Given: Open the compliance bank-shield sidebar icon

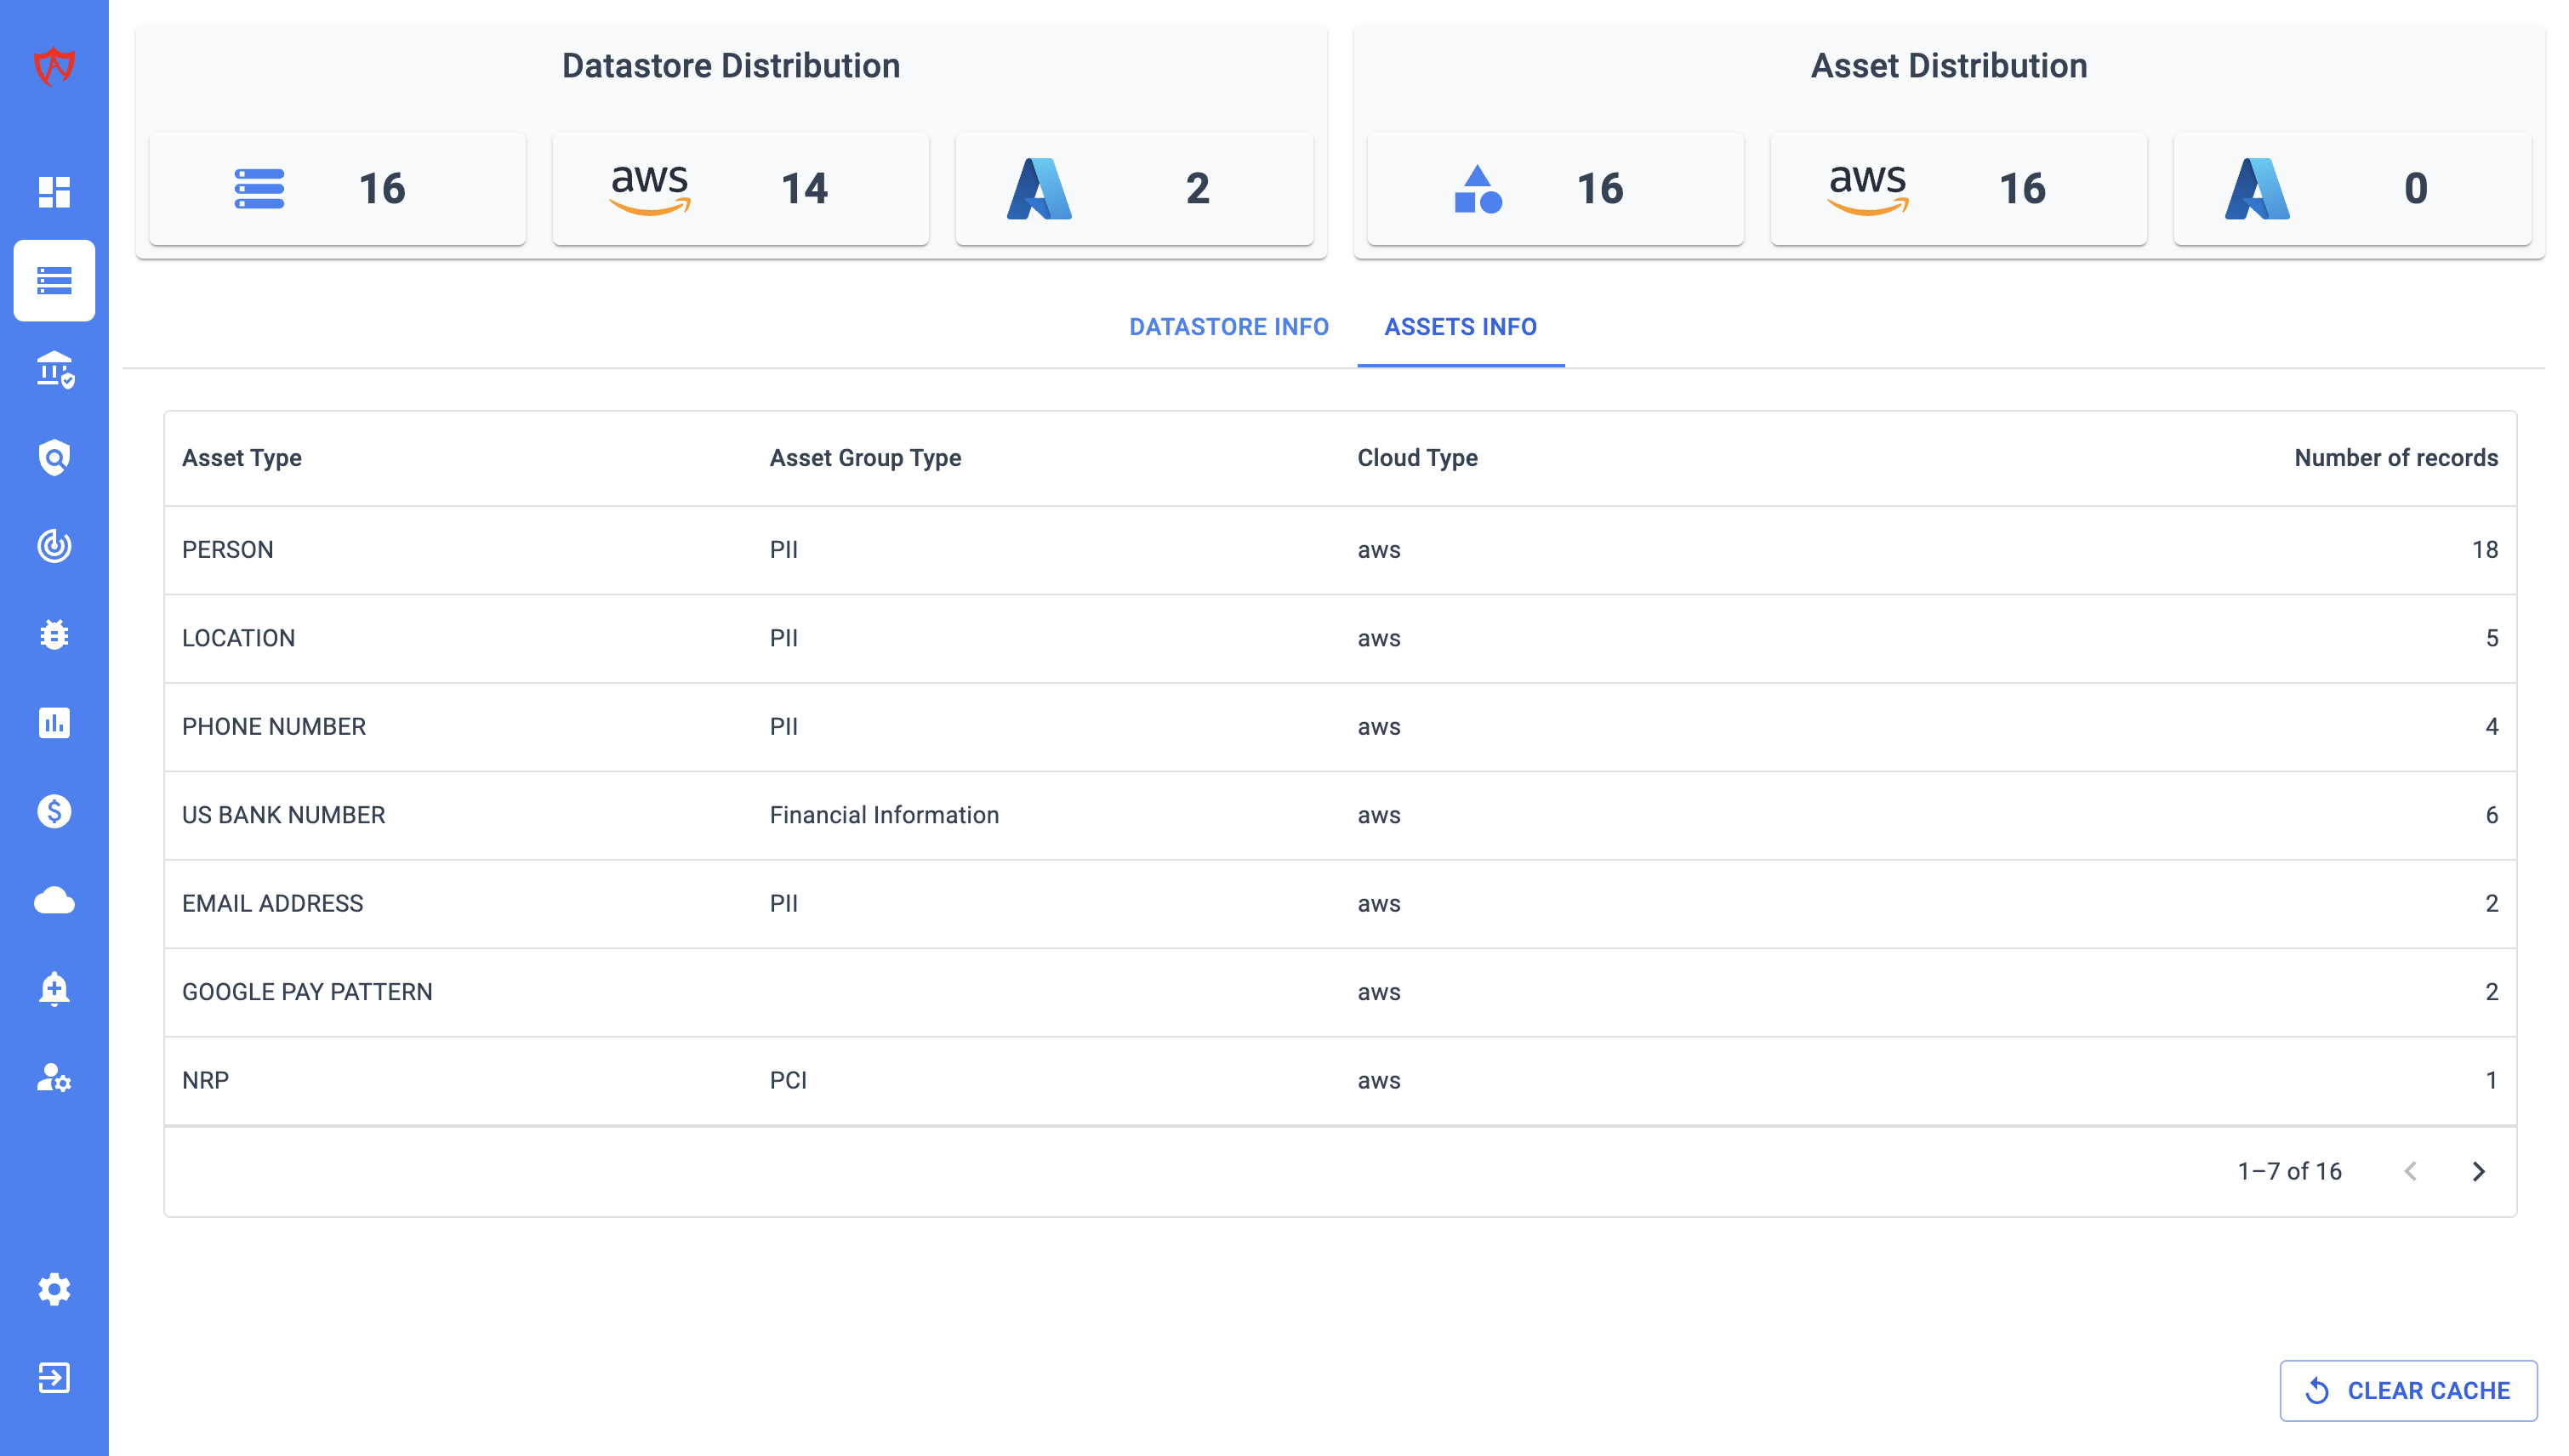Looking at the screenshot, I should 54,369.
